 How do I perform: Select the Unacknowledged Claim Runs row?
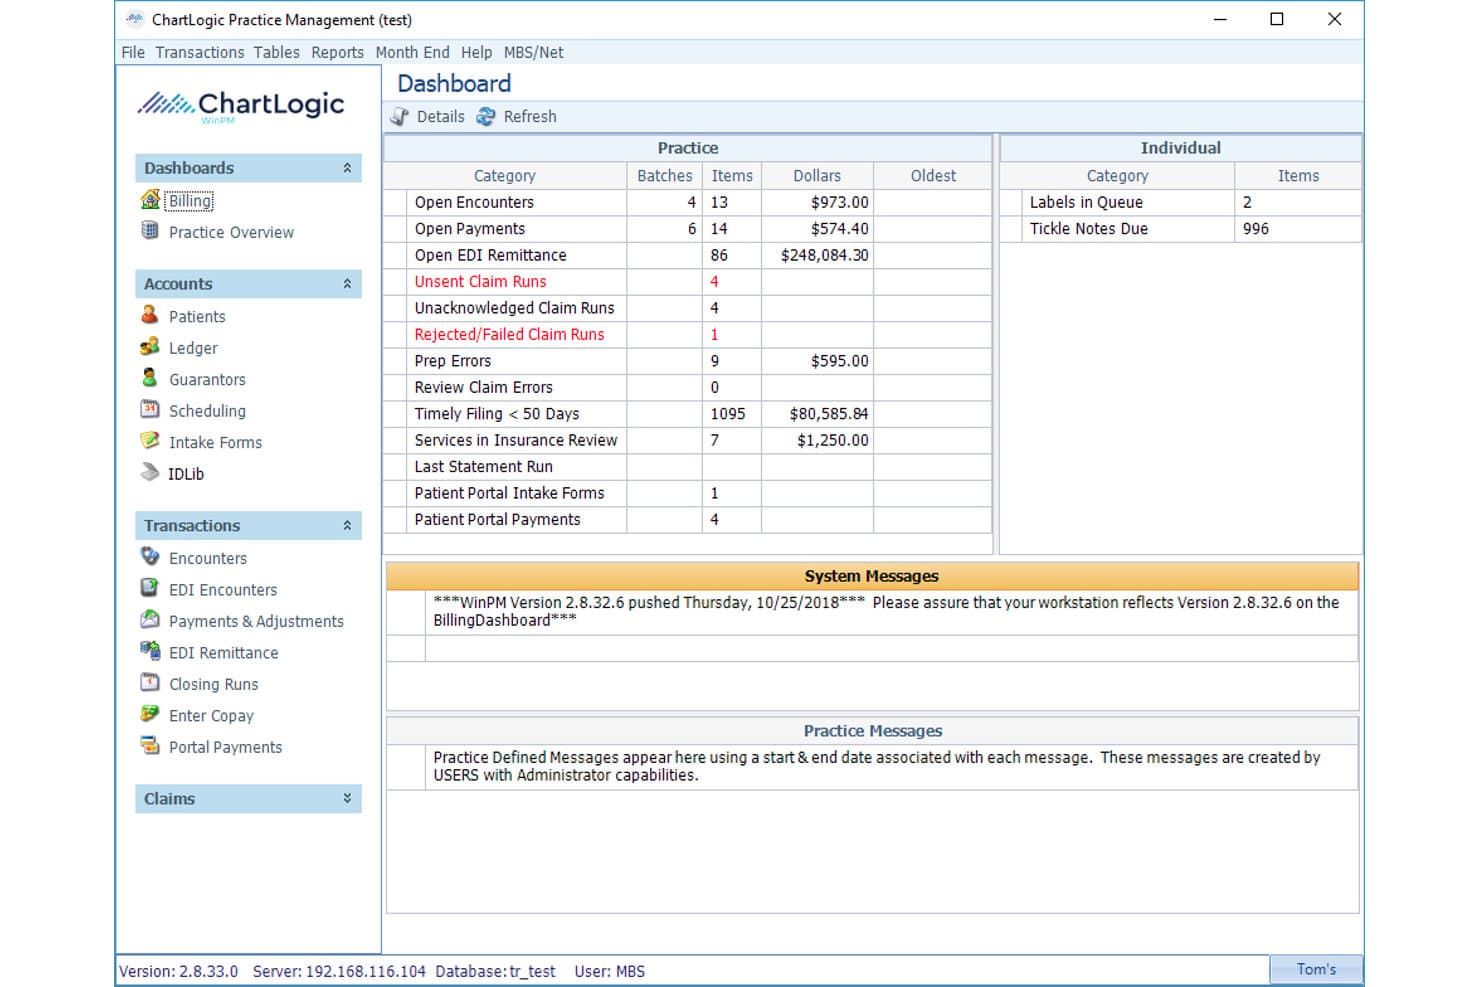(688, 308)
